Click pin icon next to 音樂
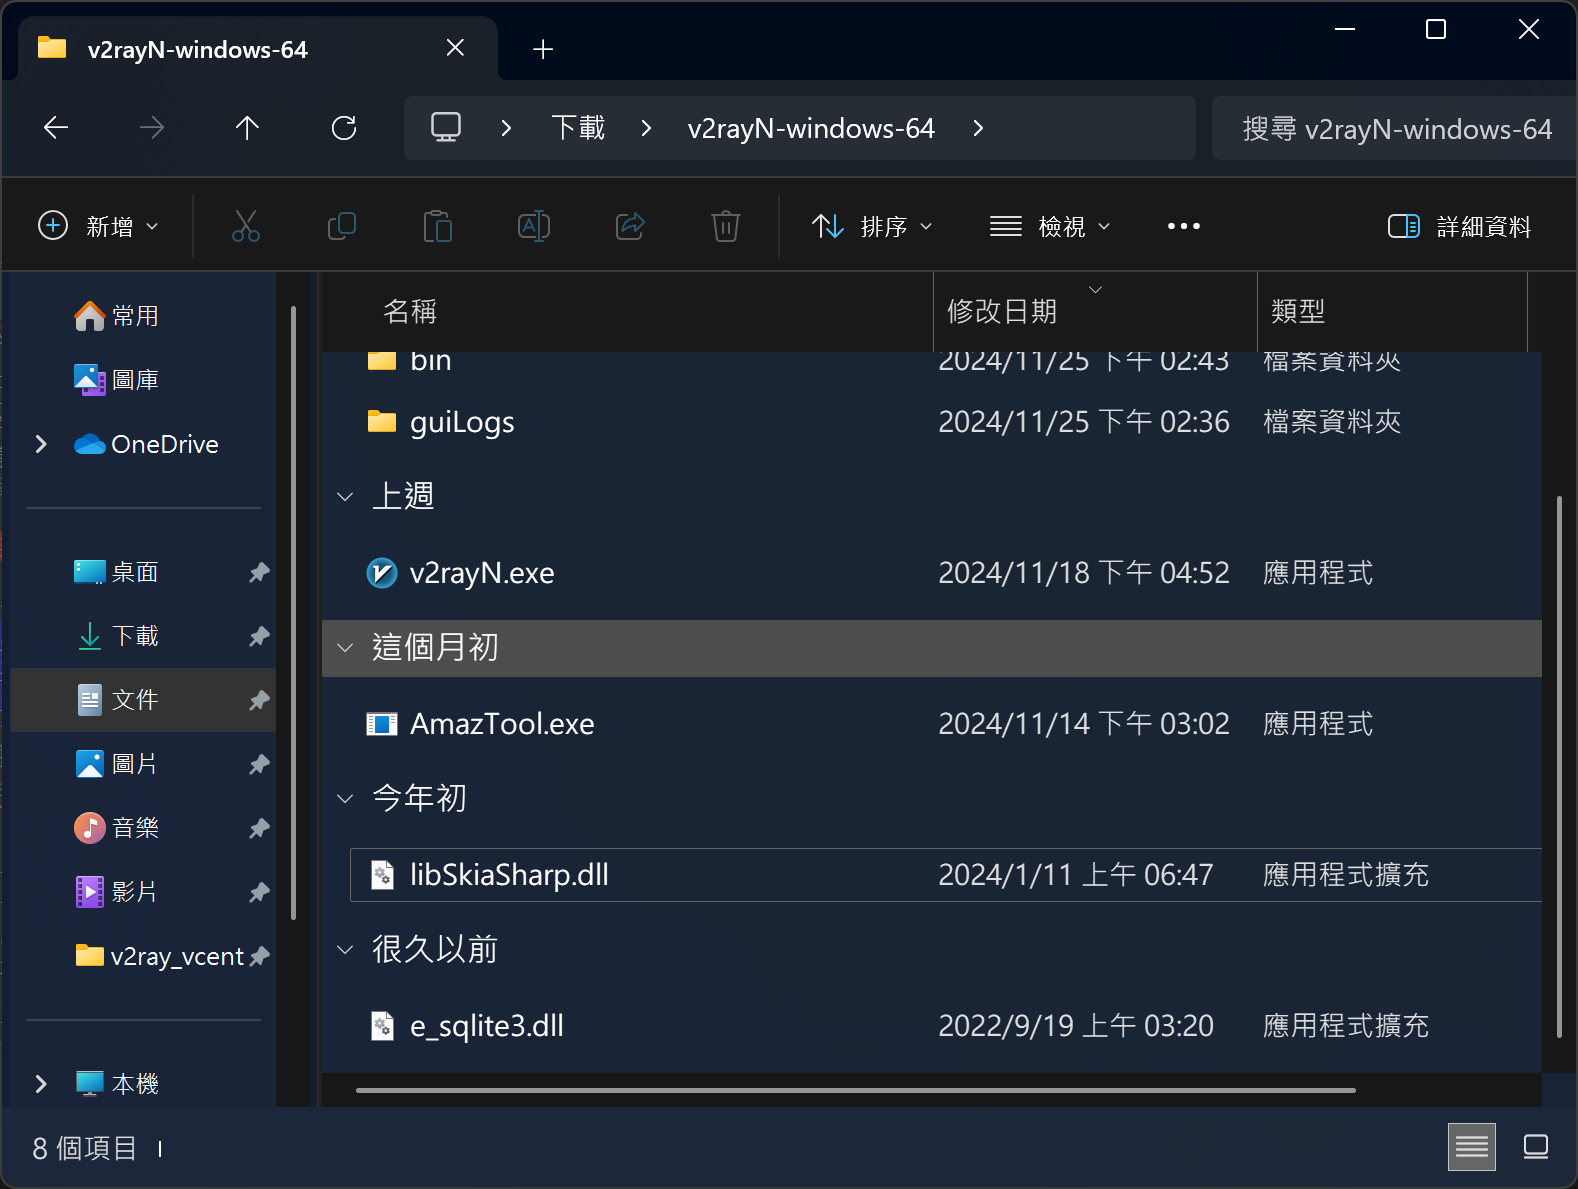Screen dimensions: 1578x1189 (x=259, y=828)
